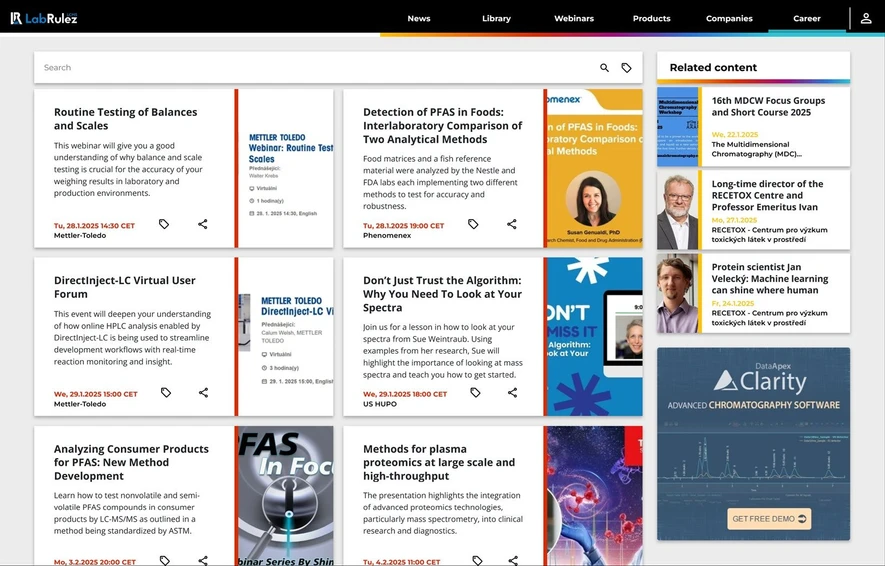Open the tag filter icon in search bar
Screen dimensions: 885x566
coord(626,68)
